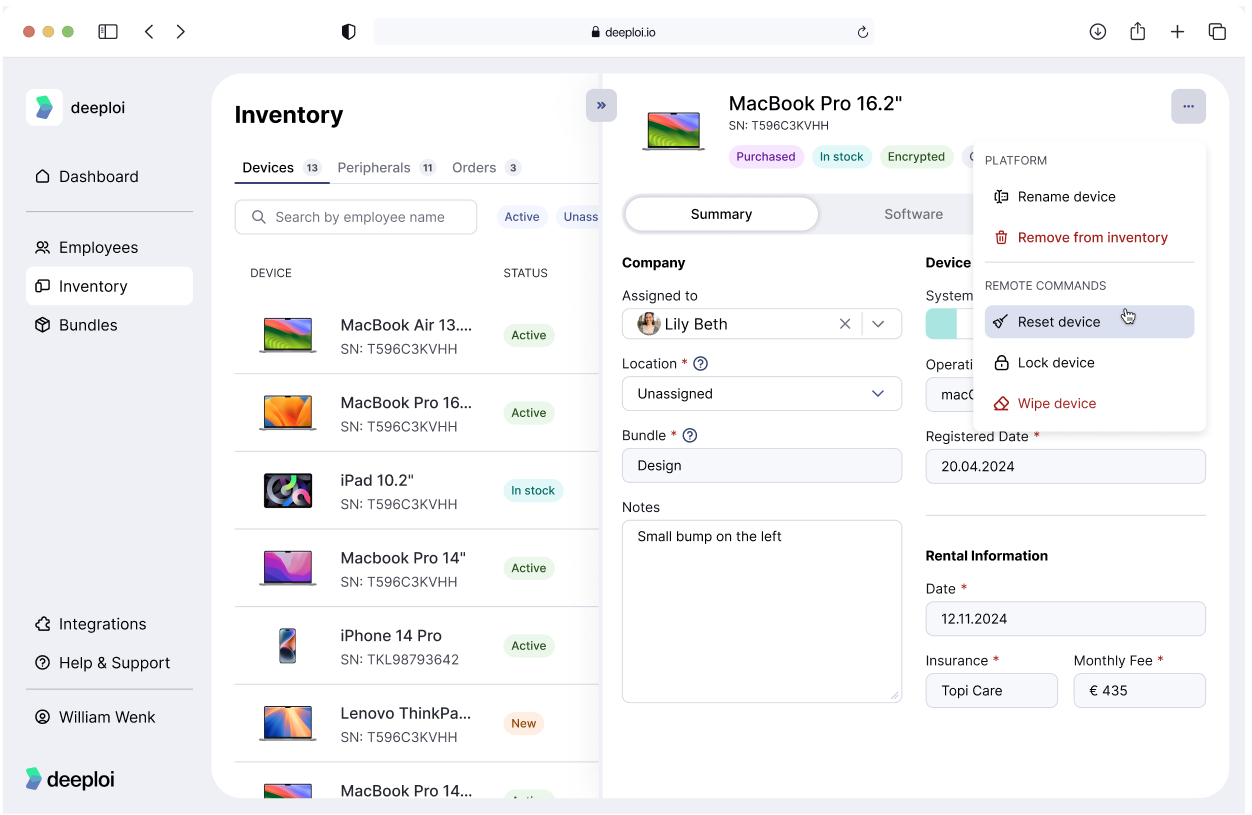Filter devices by the Active chip
Viewport: 1252px width, 815px height.
tap(522, 217)
